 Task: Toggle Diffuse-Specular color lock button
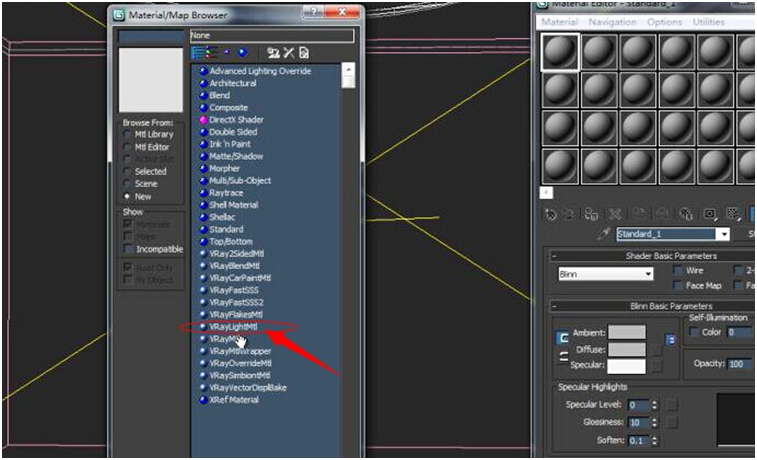point(563,357)
